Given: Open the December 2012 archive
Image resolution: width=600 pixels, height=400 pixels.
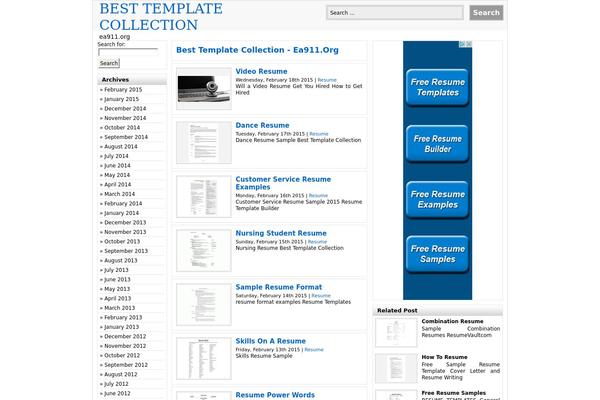Looking at the screenshot, I should point(125,336).
